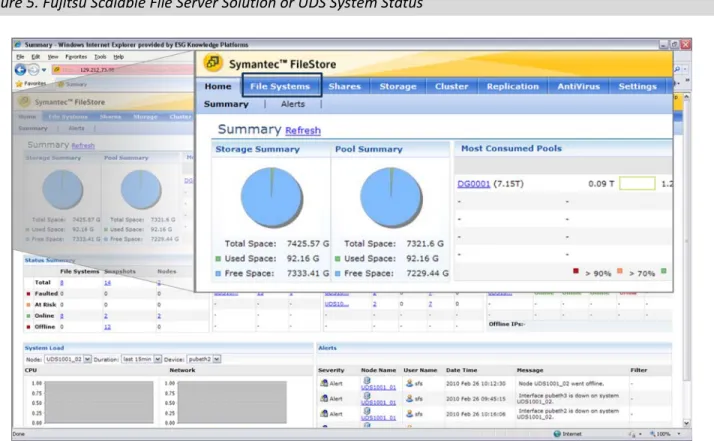Image resolution: width=714 pixels, height=441 pixels.
Task: Click the red > 90% legend swatch
Action: (x=576, y=271)
